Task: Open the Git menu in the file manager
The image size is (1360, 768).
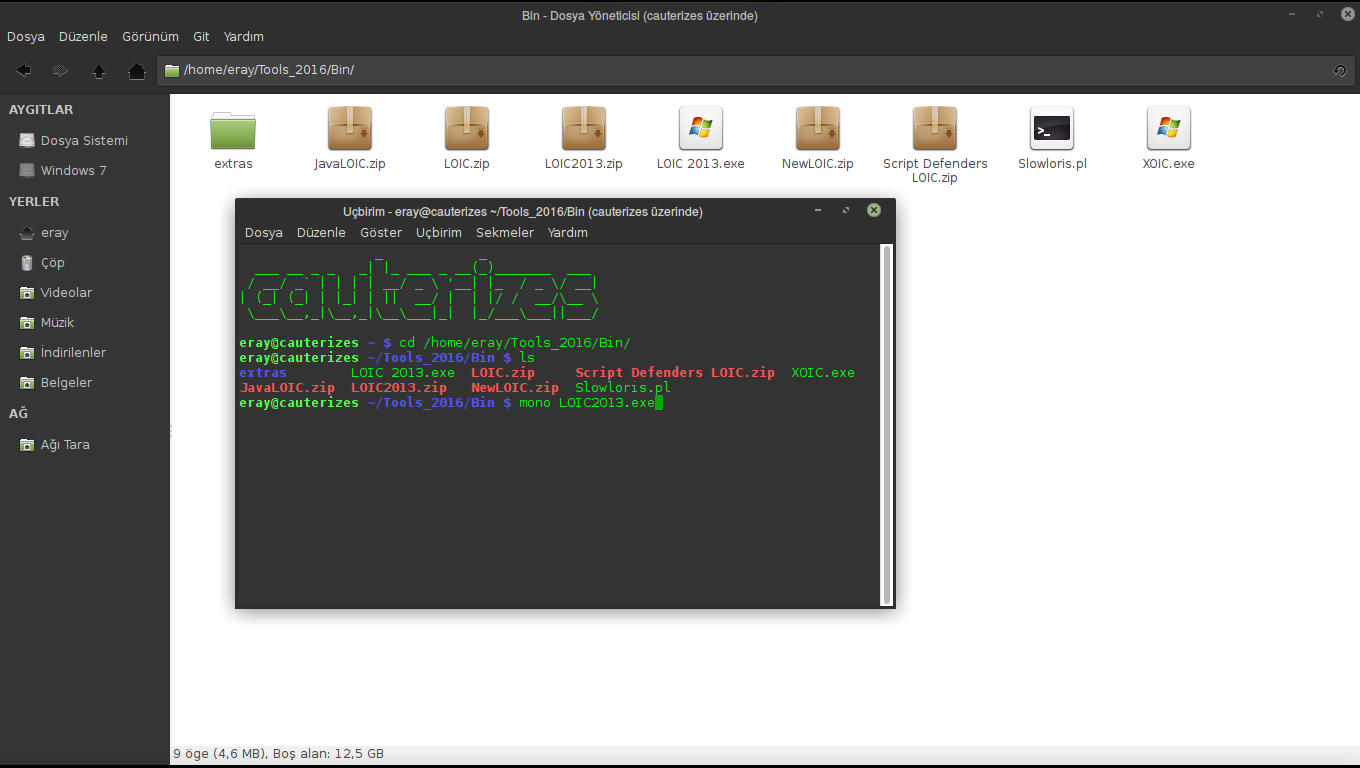Action: coord(201,37)
